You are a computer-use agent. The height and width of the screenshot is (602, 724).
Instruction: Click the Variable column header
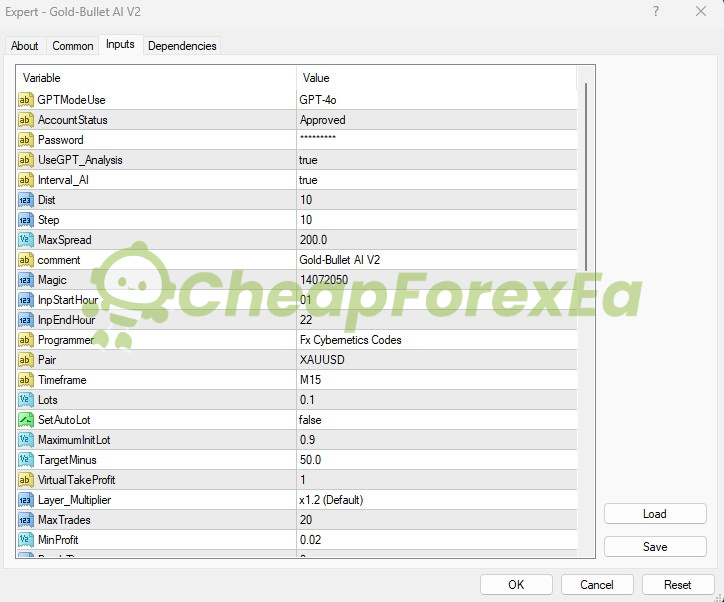coord(157,78)
